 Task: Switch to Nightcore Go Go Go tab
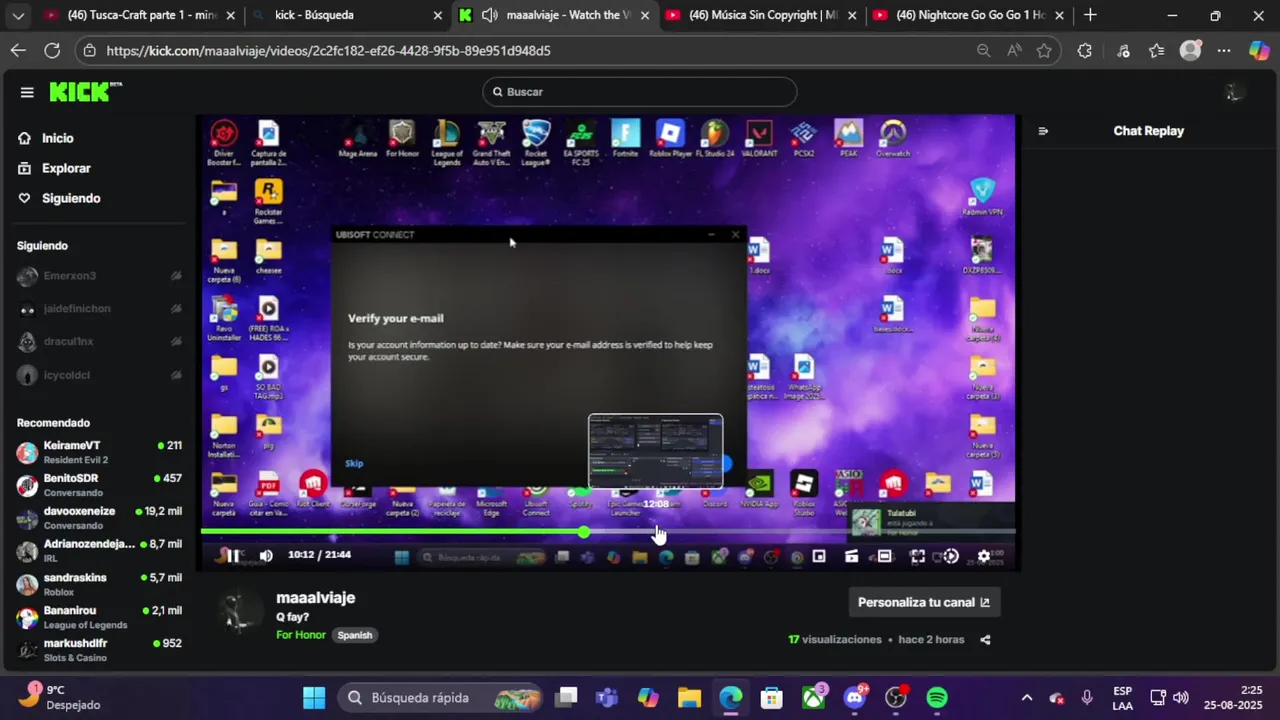pos(965,15)
